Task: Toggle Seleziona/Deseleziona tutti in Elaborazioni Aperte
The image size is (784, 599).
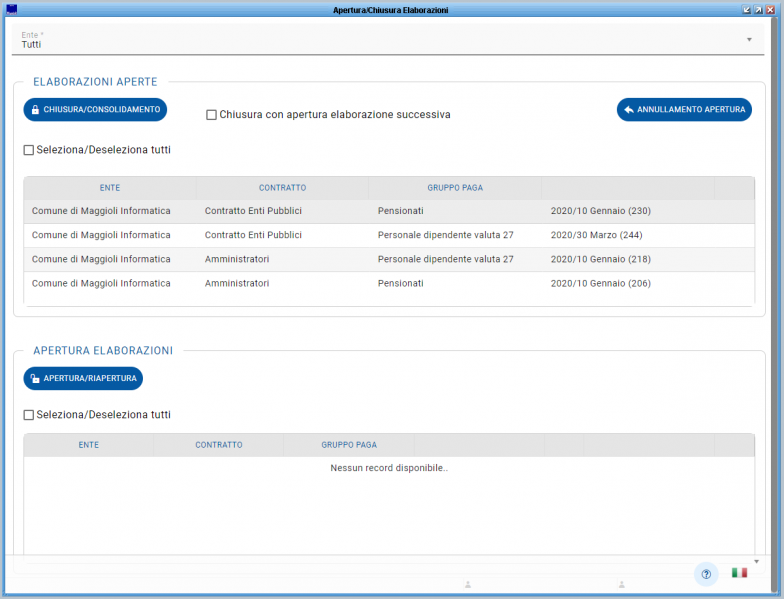Action: pos(29,150)
